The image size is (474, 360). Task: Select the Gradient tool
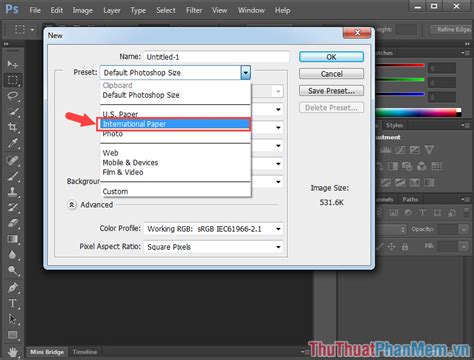[x=13, y=239]
